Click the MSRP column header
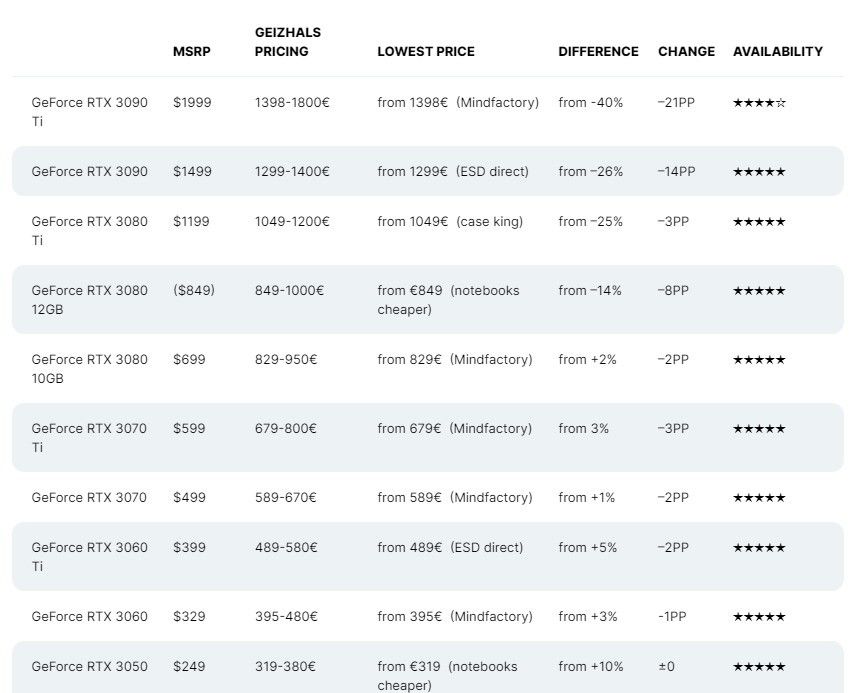 point(192,51)
